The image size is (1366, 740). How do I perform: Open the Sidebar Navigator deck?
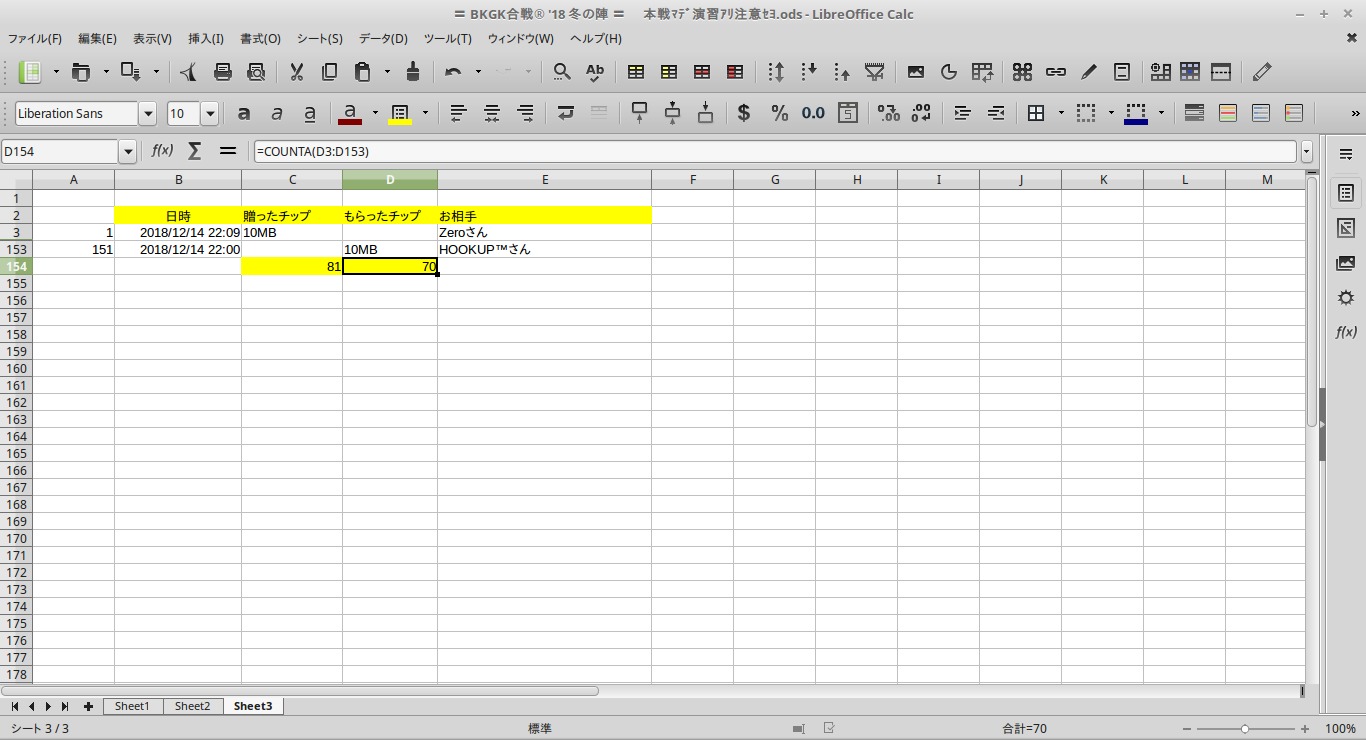pos(1346,298)
